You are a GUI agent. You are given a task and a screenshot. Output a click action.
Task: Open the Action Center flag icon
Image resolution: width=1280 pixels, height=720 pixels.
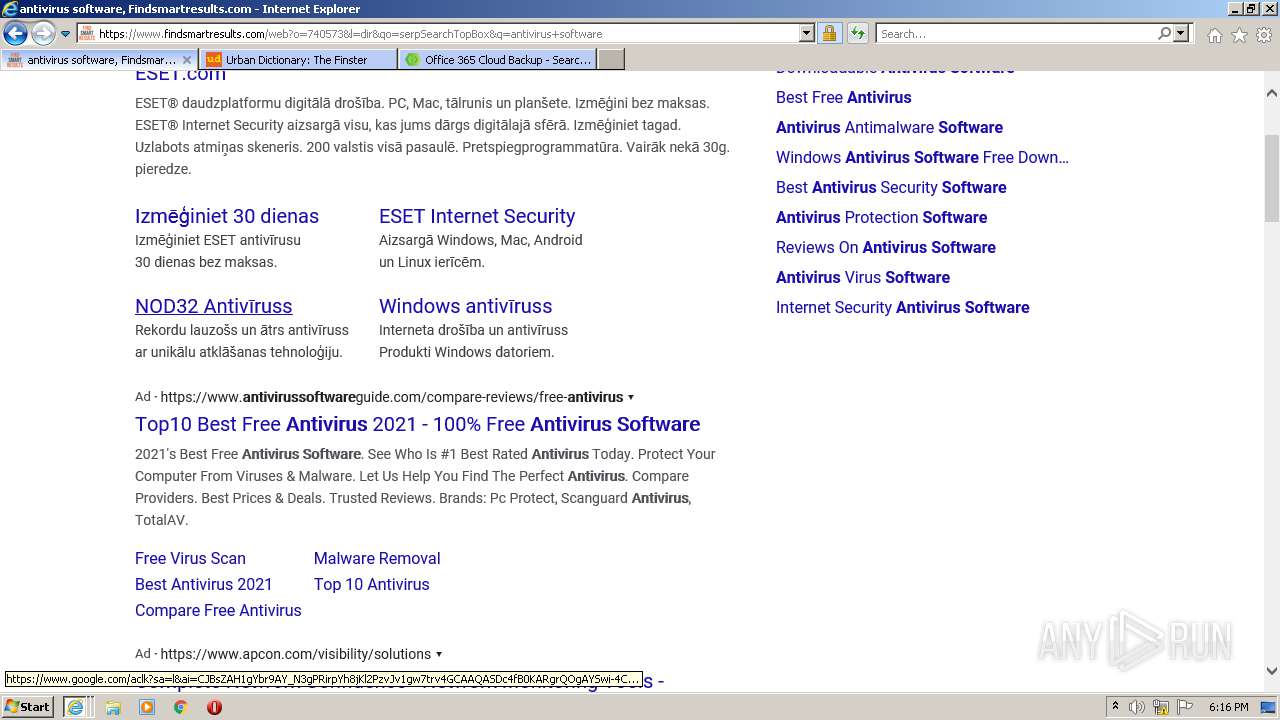[1186, 707]
